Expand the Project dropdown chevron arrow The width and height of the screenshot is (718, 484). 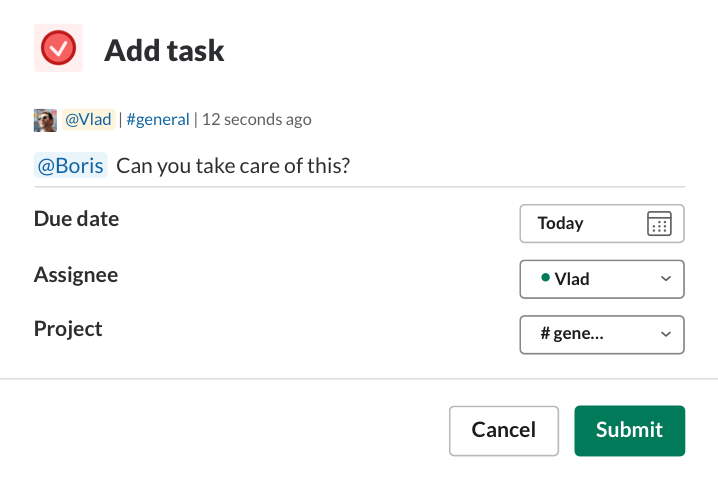(x=666, y=334)
